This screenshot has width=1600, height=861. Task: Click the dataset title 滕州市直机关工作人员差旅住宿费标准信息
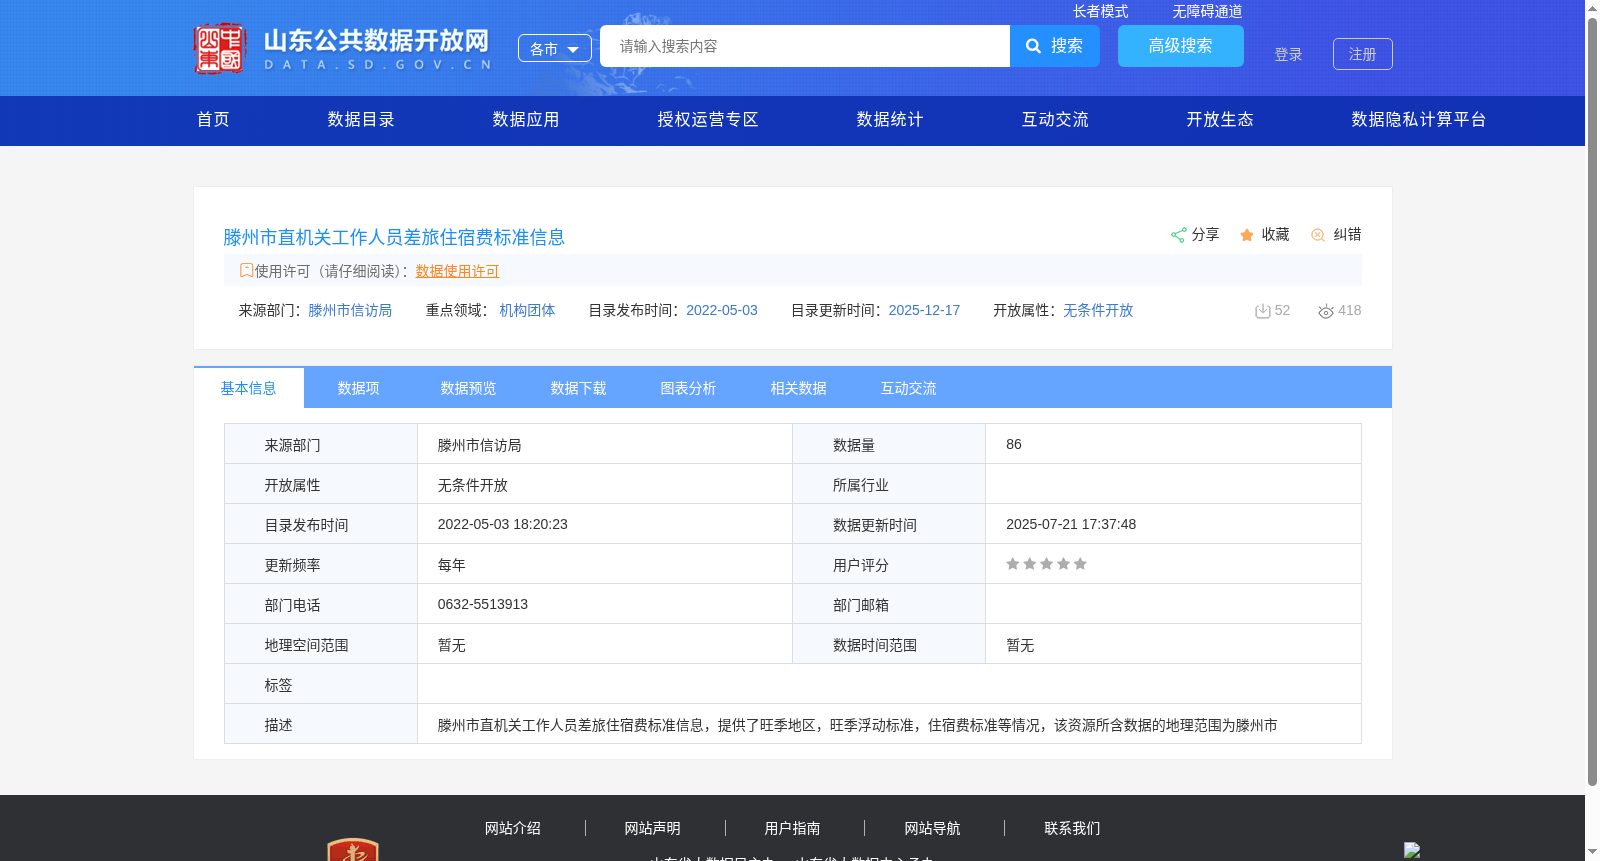coord(394,237)
